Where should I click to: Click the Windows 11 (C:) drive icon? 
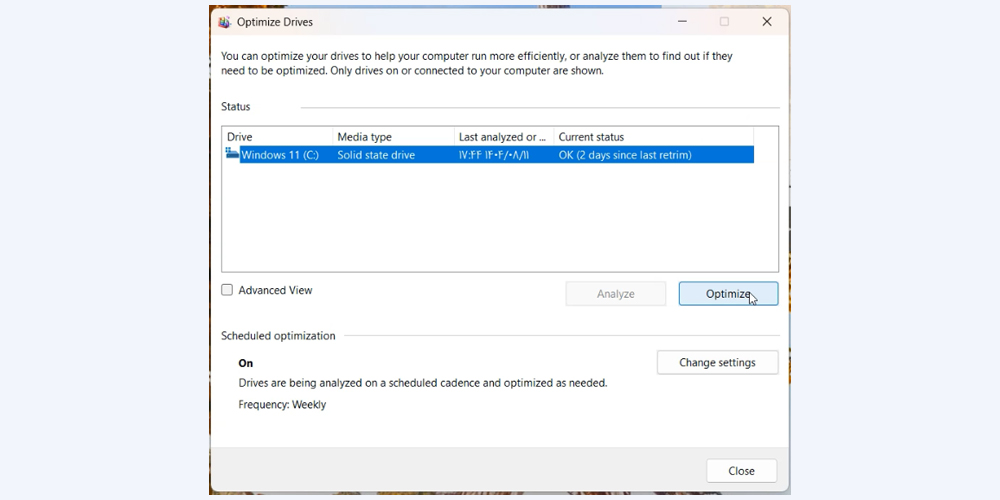tap(232, 154)
